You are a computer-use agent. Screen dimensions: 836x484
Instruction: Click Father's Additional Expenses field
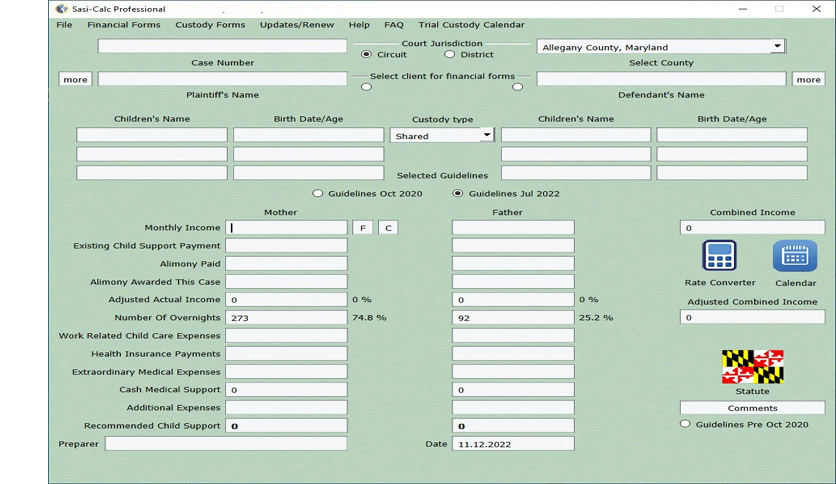tap(513, 407)
